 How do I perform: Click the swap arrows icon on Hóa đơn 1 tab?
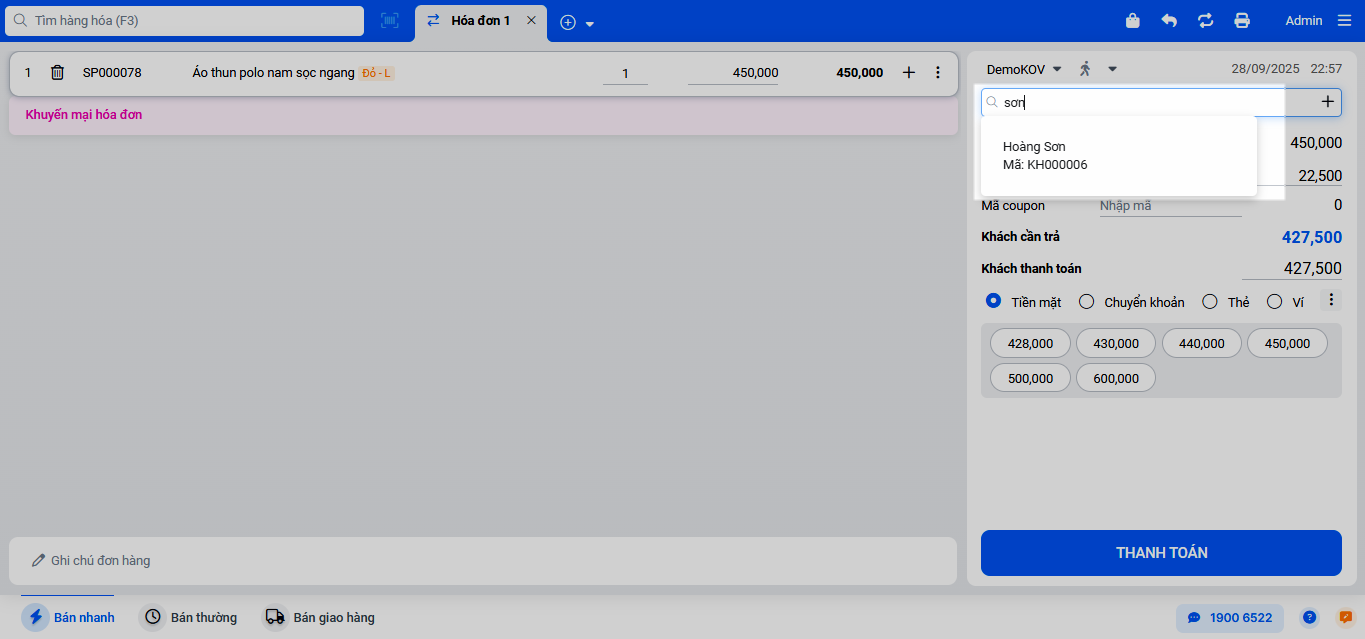(433, 20)
